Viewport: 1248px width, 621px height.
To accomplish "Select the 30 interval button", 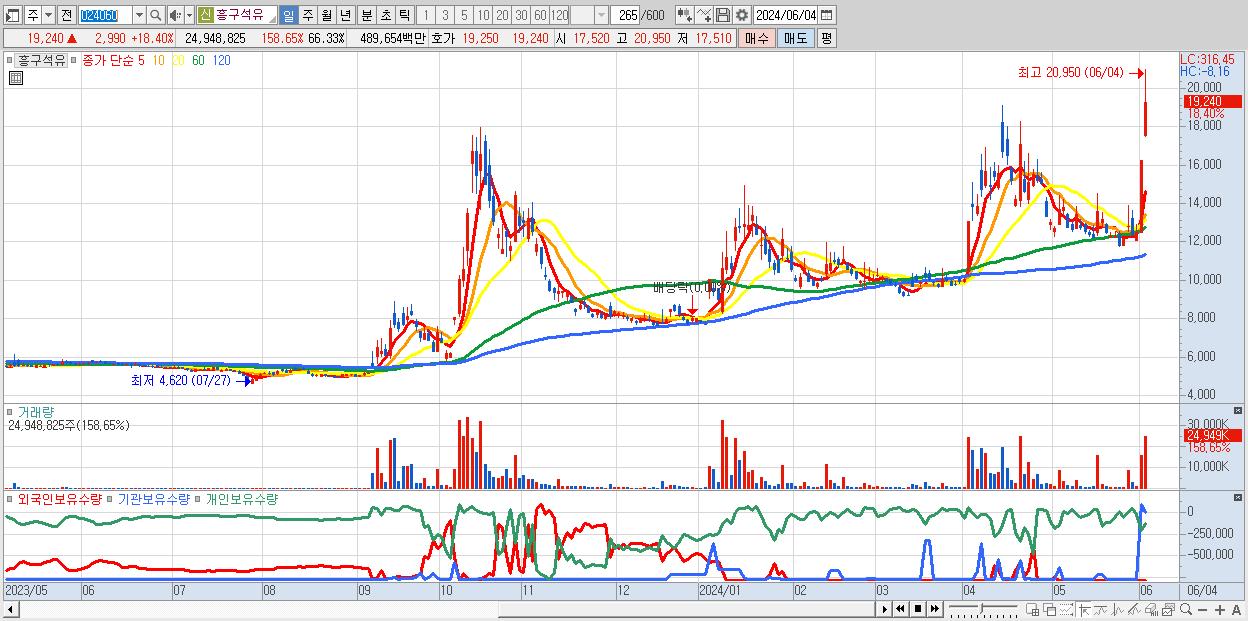I will coord(521,15).
